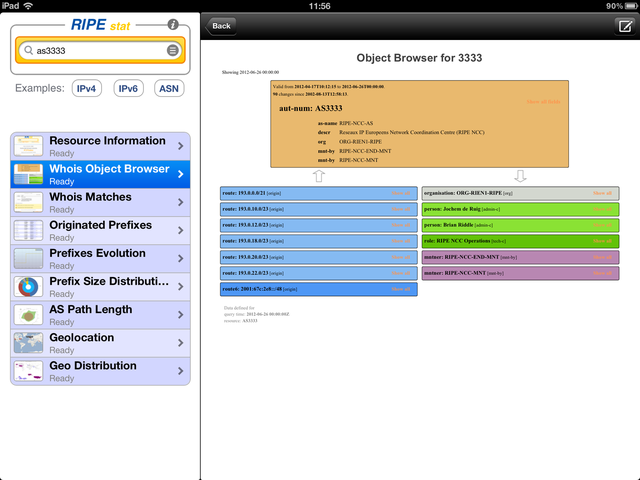
Task: Click Show all on person Brian Riddle
Action: pos(602,225)
